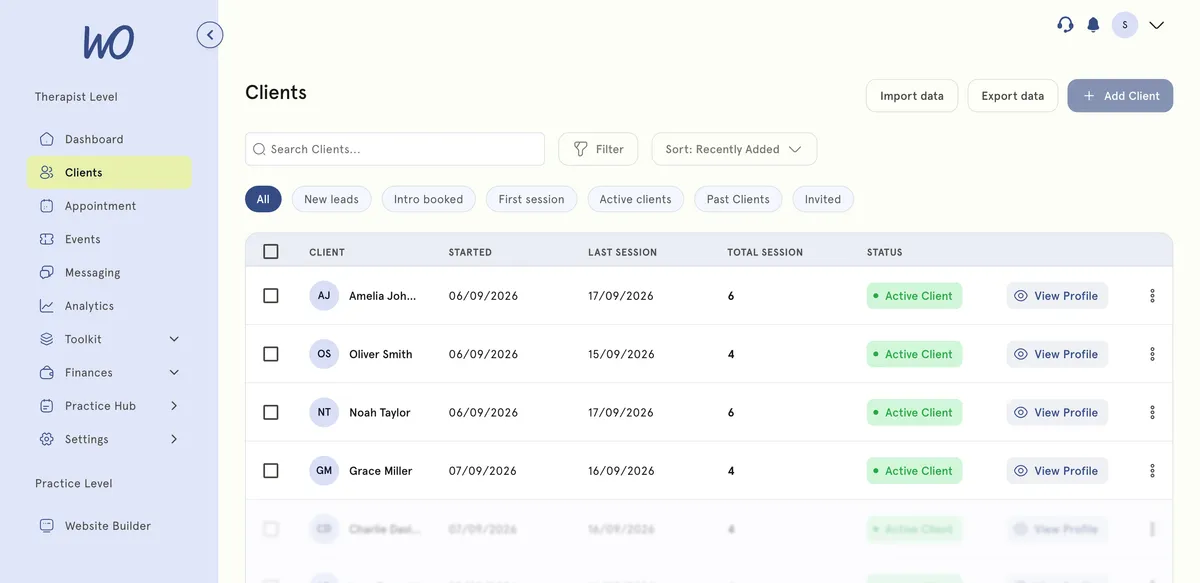This screenshot has width=1200, height=583.
Task: Open the Sort: Recently Added dropdown
Action: coord(734,149)
